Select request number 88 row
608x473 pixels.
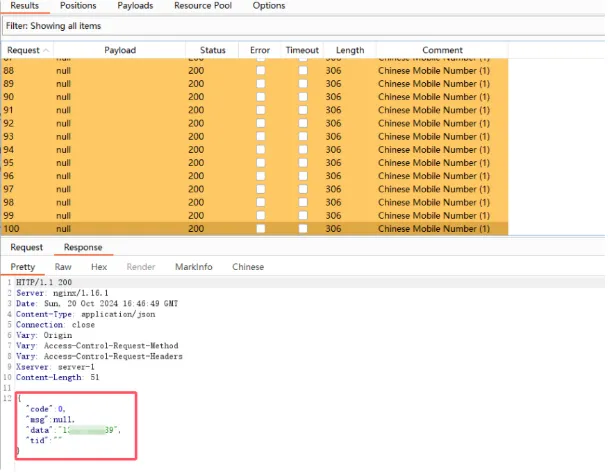coord(255,71)
